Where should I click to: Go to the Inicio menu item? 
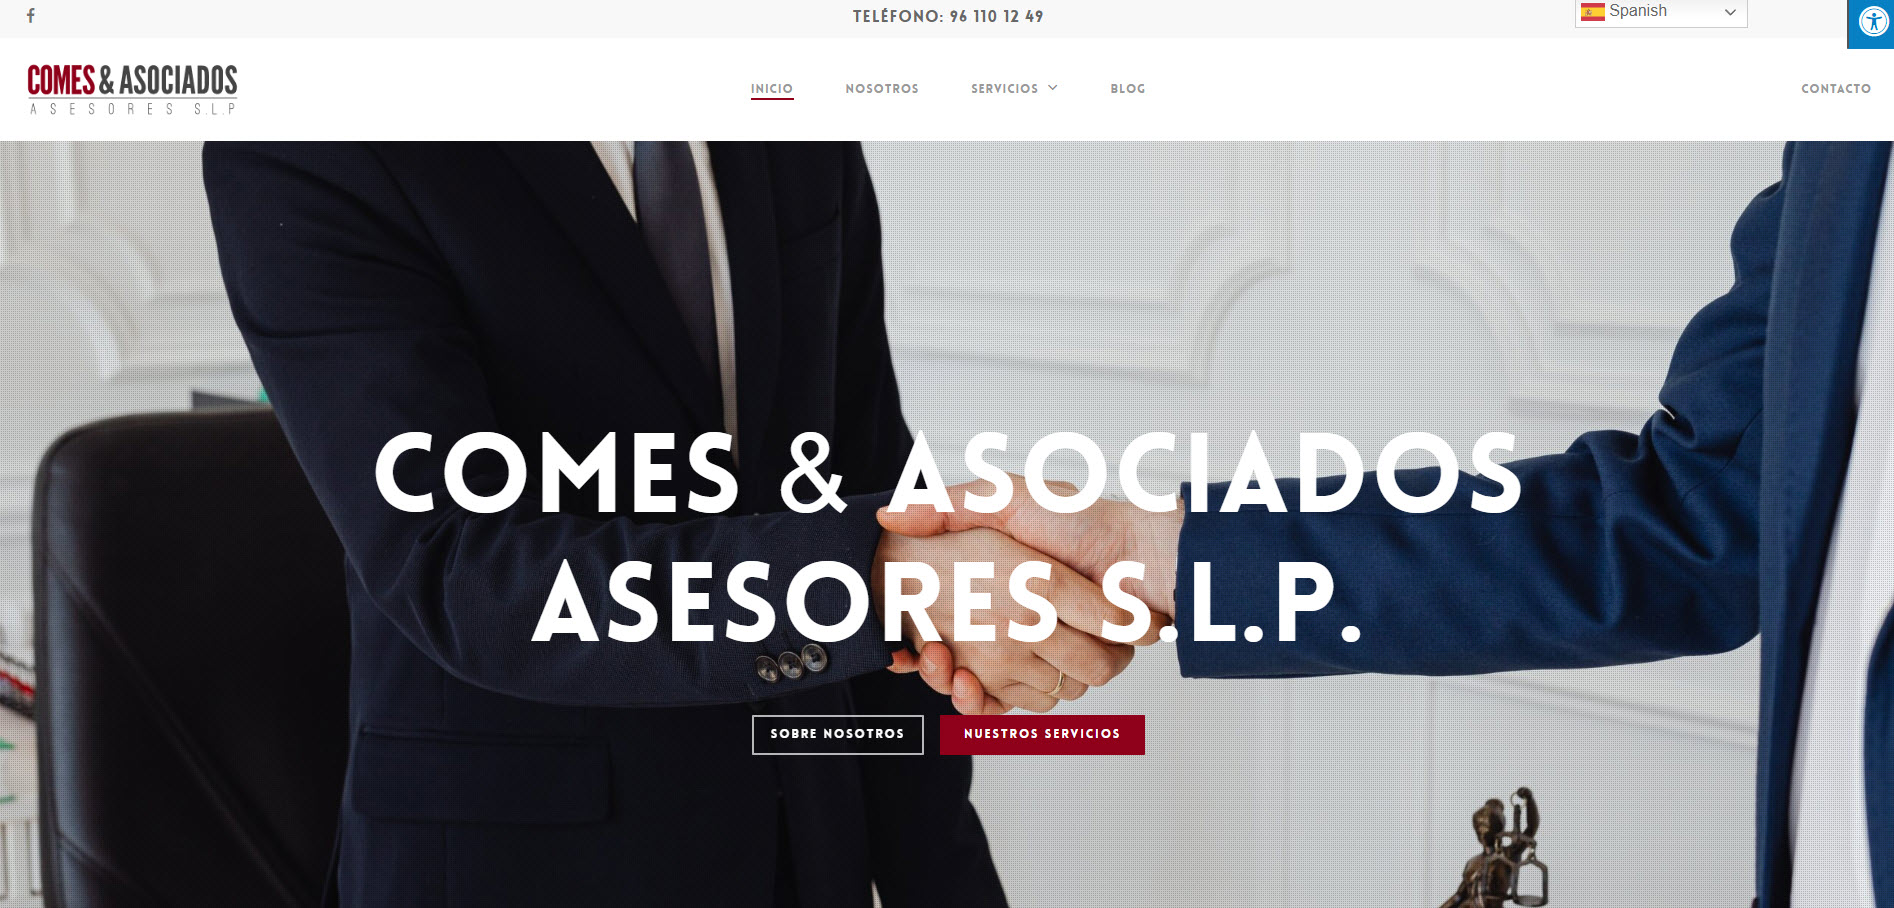(772, 89)
